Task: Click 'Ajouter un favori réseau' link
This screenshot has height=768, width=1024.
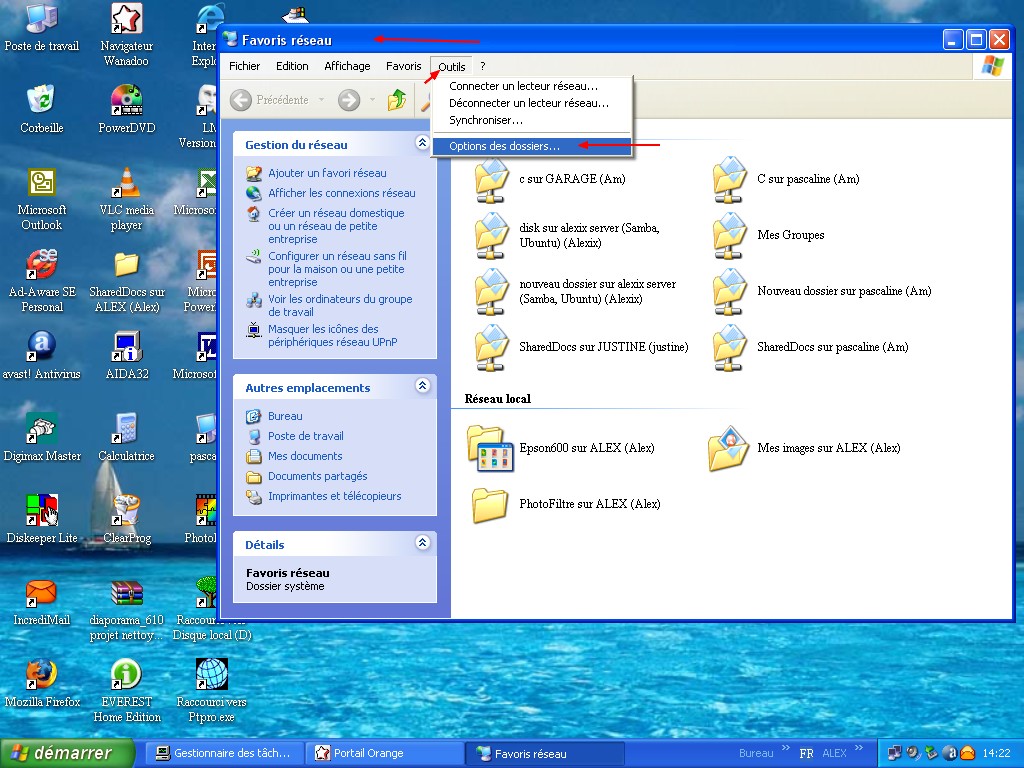Action: [326, 173]
